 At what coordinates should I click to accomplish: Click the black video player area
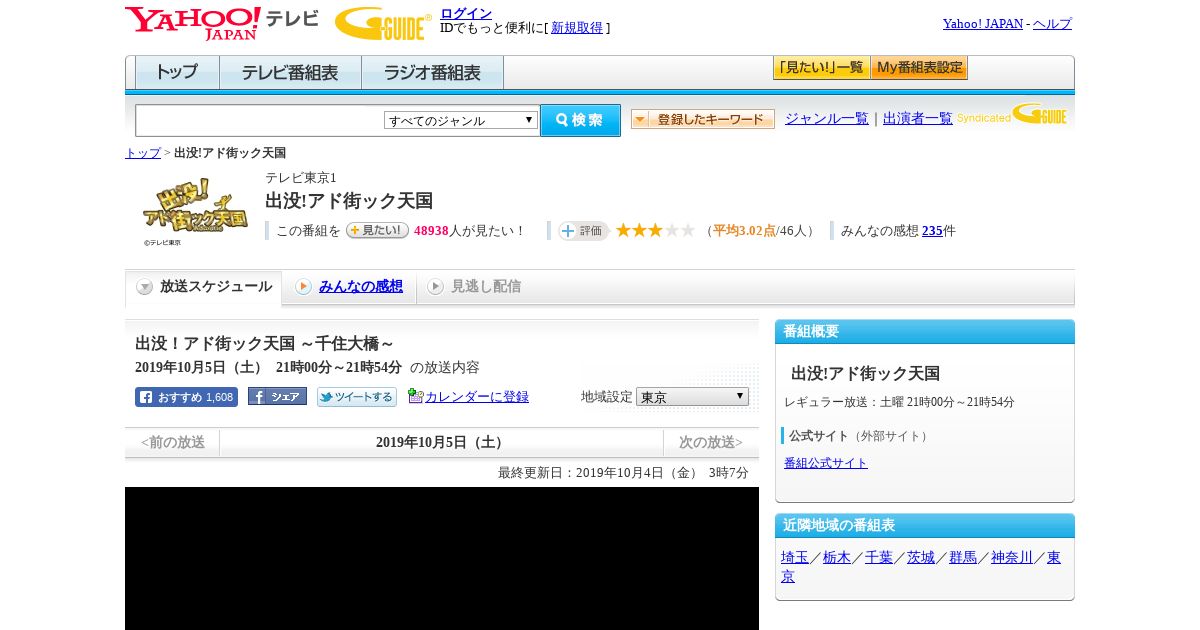coord(442,558)
